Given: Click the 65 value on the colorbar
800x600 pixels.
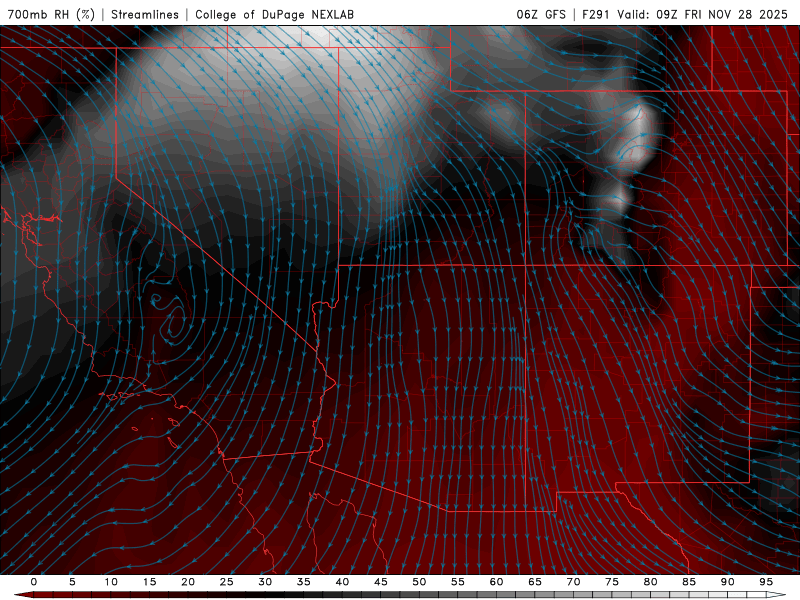Looking at the screenshot, I should click(x=535, y=582).
